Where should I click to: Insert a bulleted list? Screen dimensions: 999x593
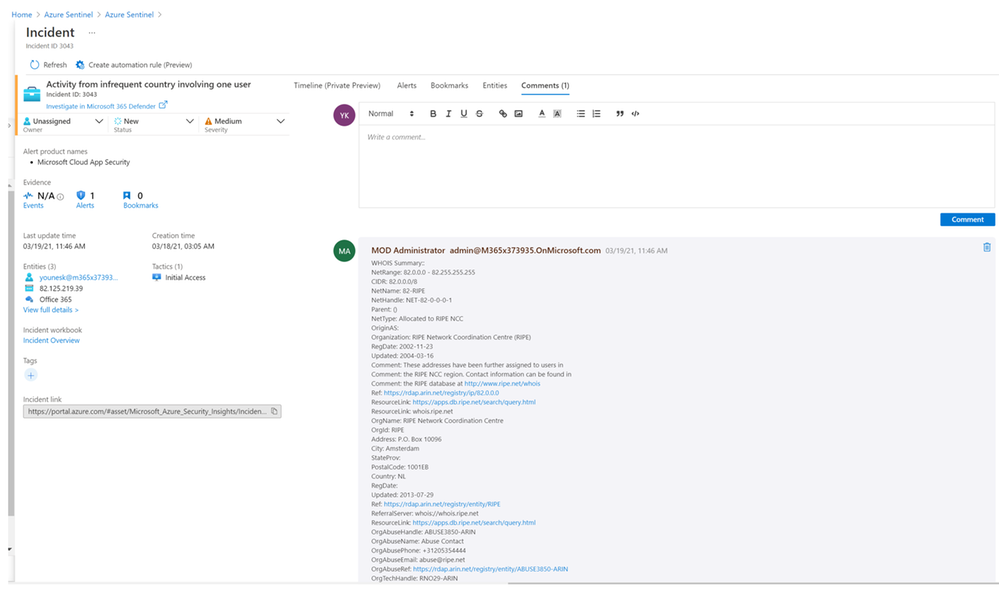click(x=581, y=114)
